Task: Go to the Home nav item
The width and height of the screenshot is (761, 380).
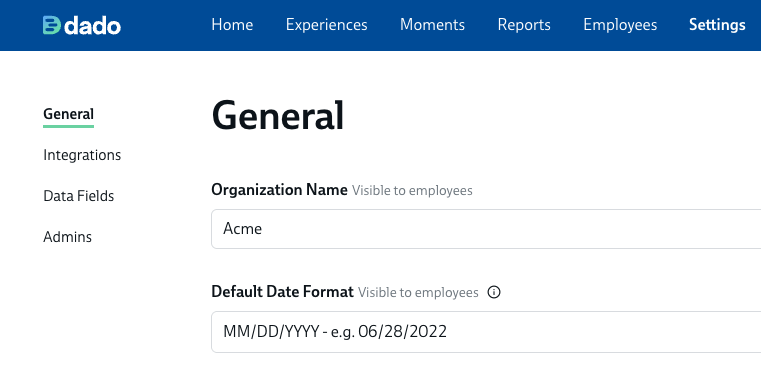Action: tap(232, 25)
